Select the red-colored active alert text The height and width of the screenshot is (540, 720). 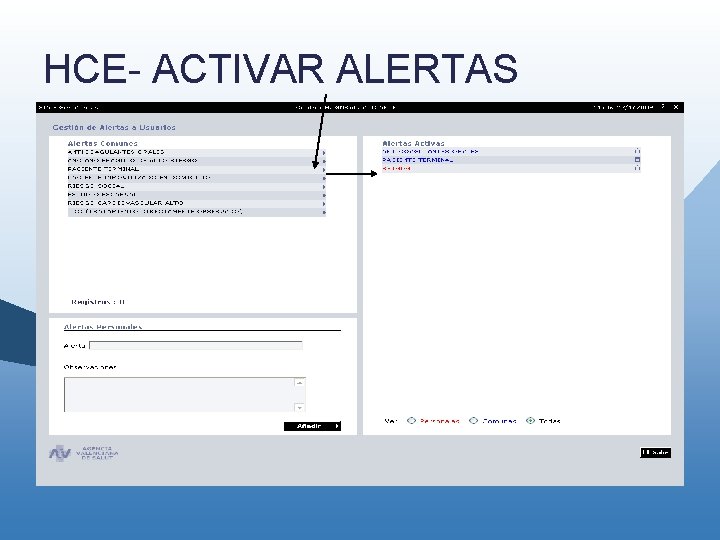coord(396,169)
